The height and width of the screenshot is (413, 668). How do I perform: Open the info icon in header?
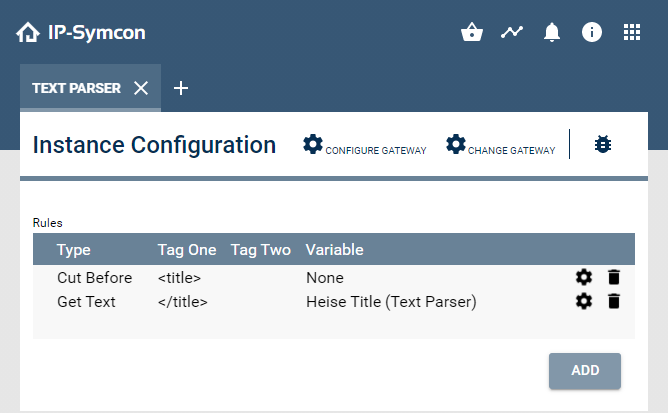click(x=592, y=32)
